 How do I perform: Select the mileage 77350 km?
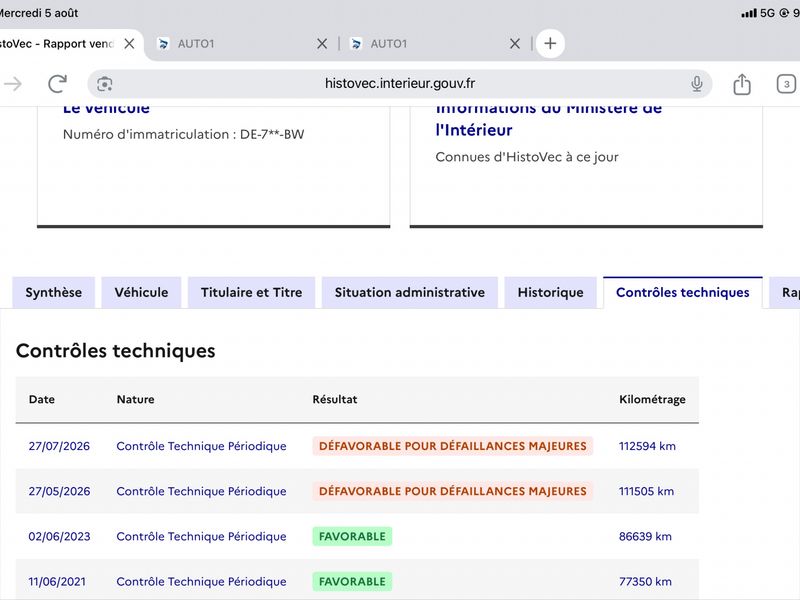(x=645, y=582)
